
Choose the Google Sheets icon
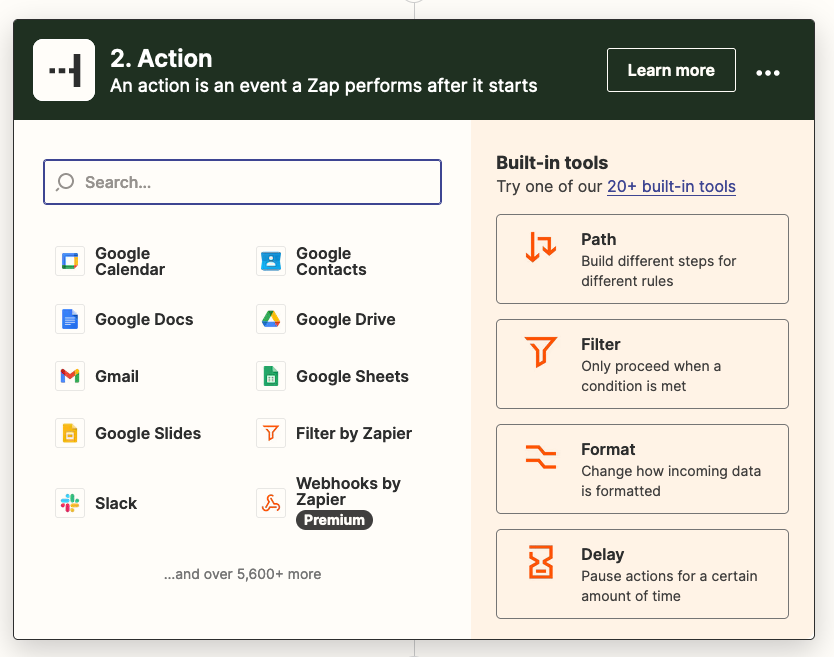[x=271, y=376]
